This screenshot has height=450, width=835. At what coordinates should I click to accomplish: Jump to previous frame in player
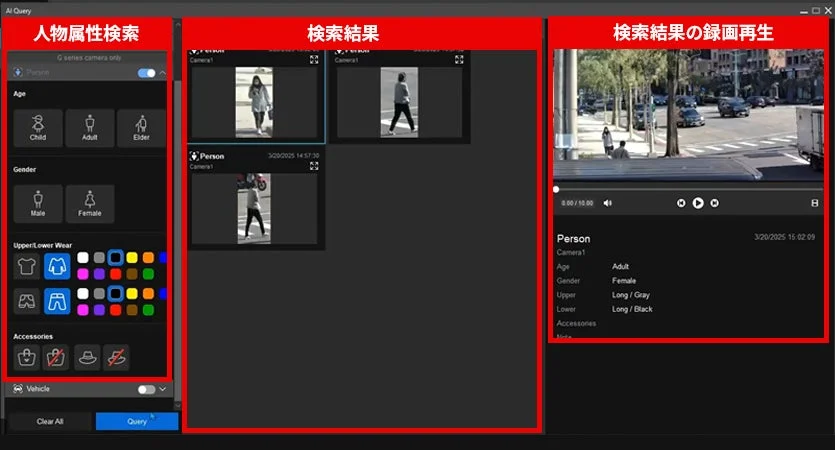click(x=681, y=203)
